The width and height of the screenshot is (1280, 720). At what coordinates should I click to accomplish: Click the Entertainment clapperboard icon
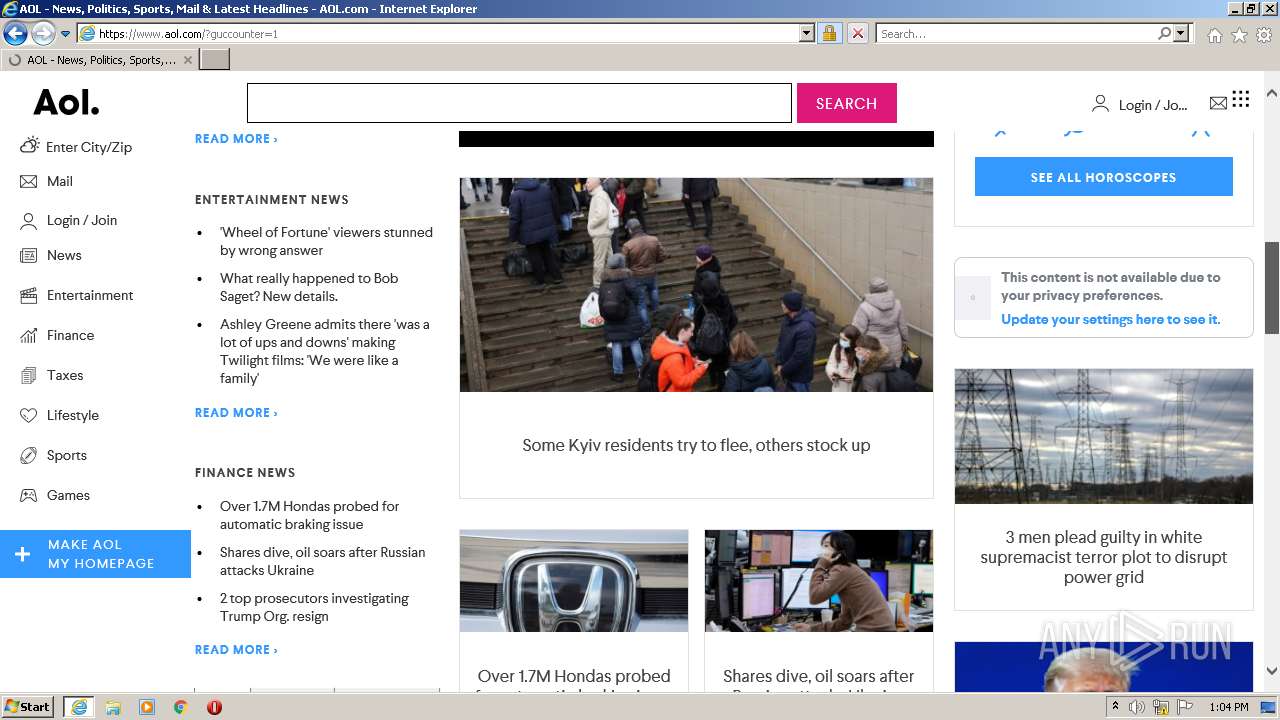(28, 295)
